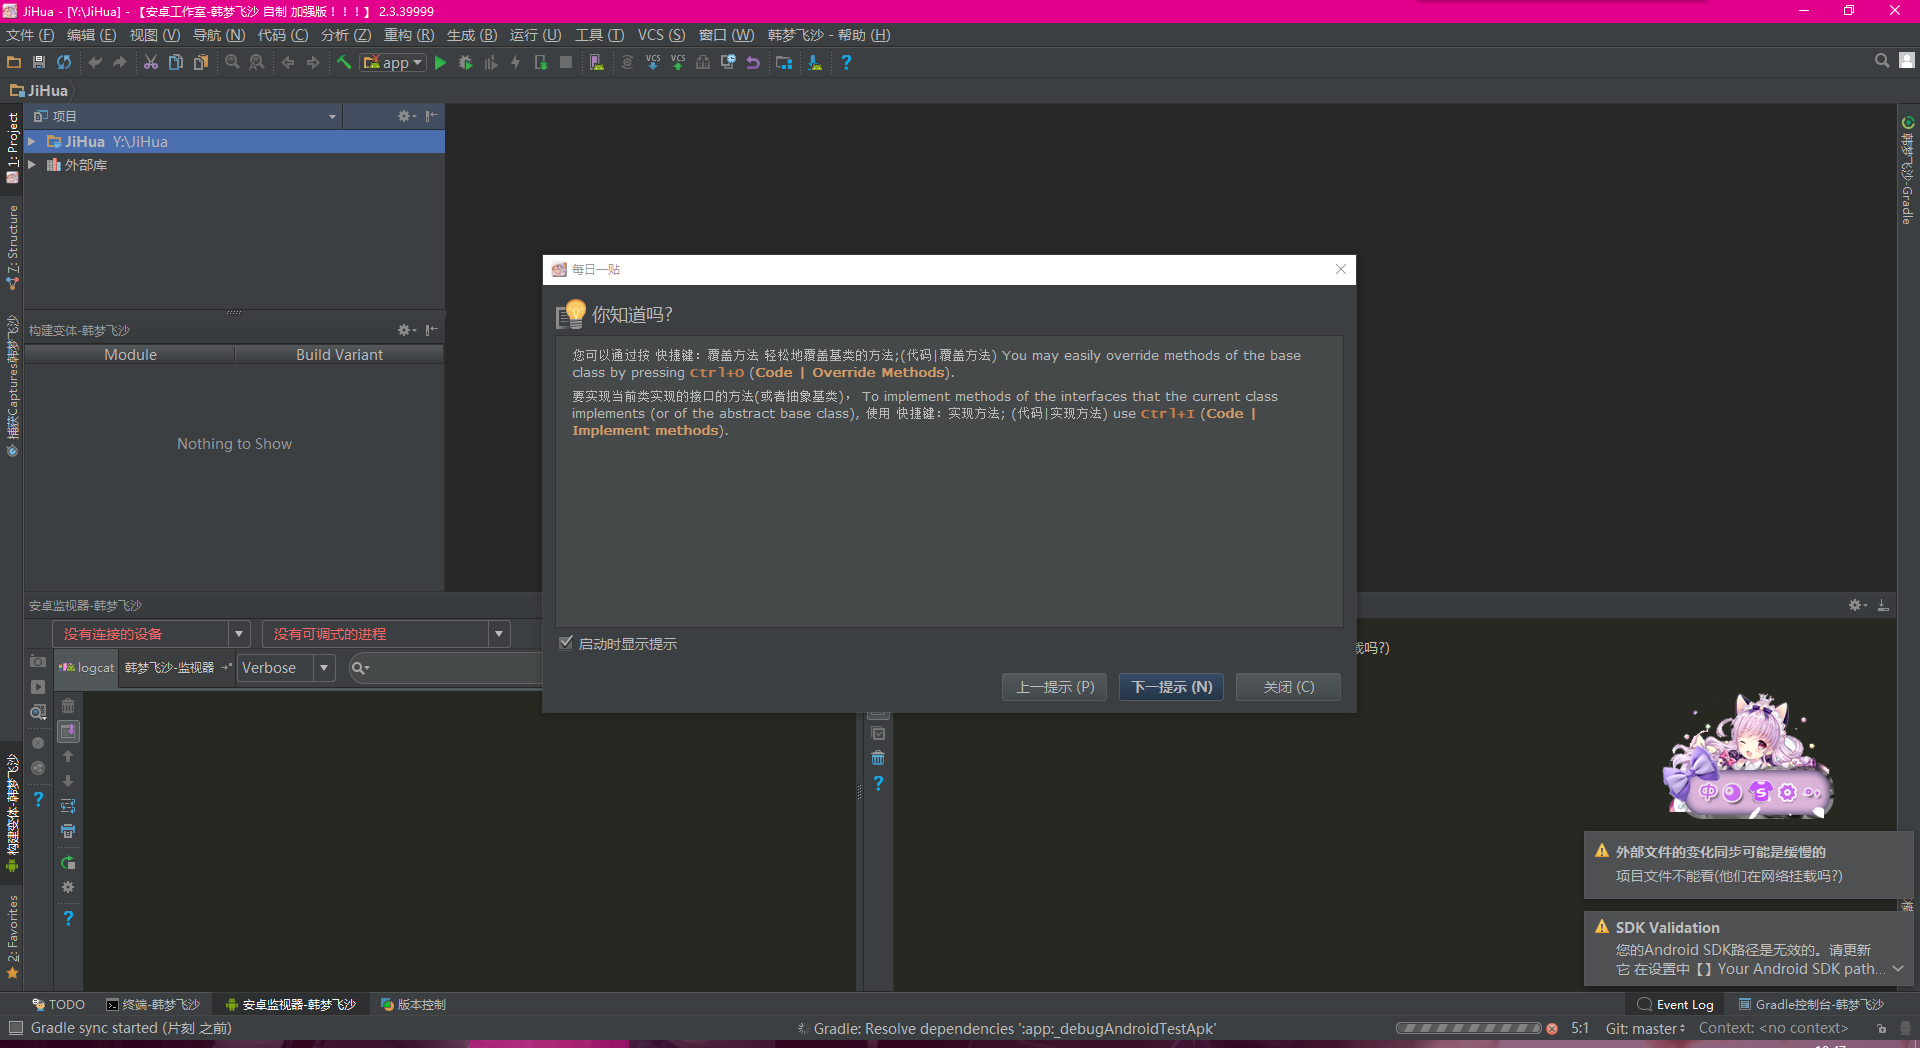The width and height of the screenshot is (1920, 1048).
Task: Expand the '外部库' tree node
Action: [32, 165]
